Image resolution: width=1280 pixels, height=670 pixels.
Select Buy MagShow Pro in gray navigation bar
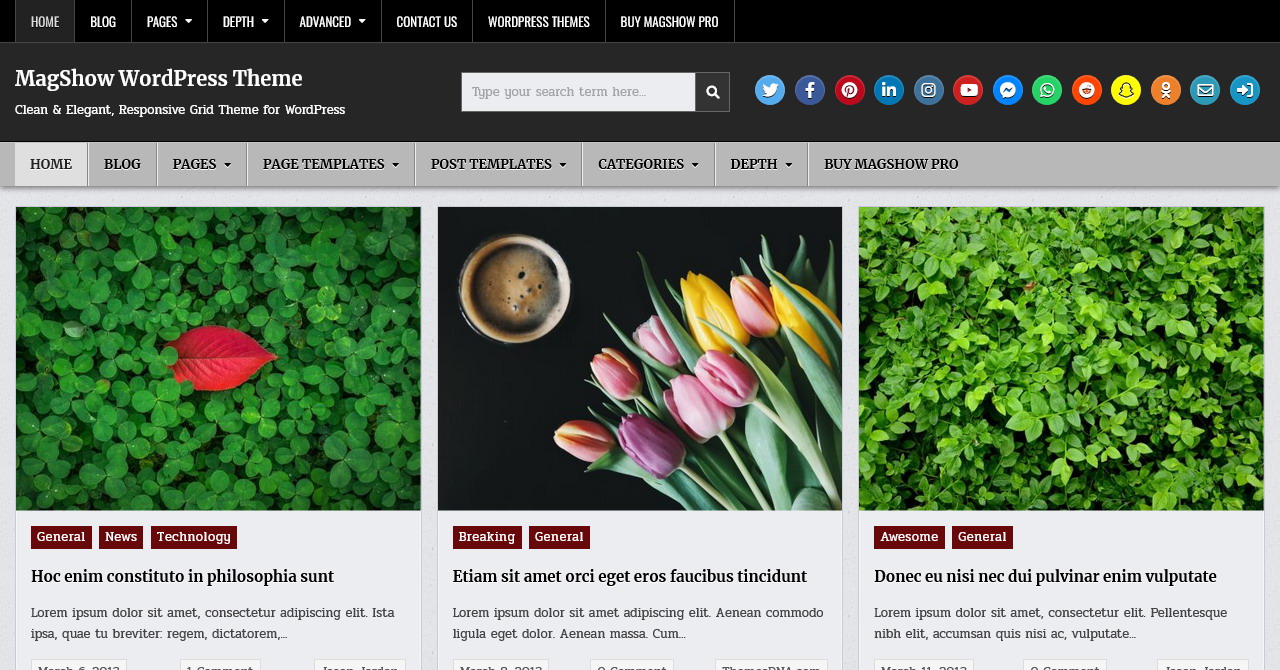click(891, 164)
